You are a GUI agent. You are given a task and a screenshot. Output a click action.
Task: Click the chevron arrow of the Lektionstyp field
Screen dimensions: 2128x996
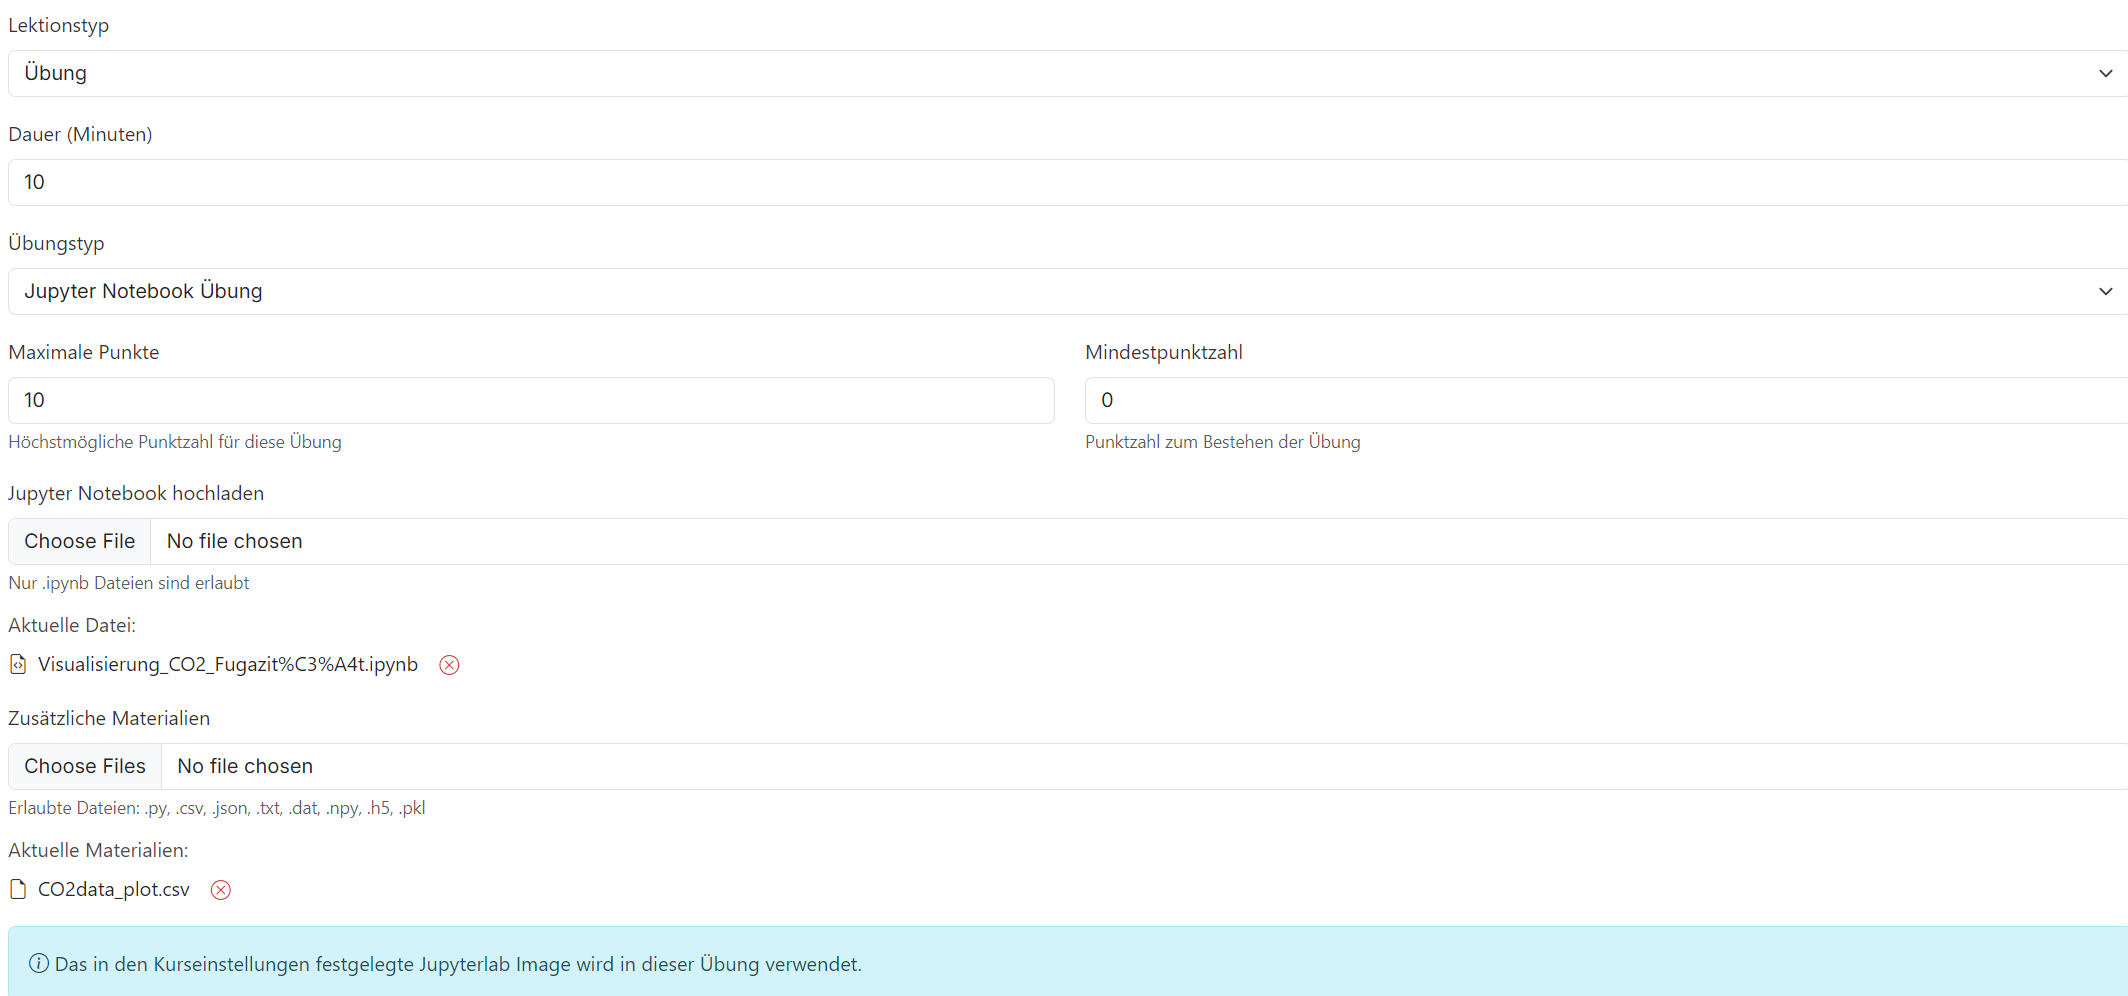pyautogui.click(x=2105, y=74)
